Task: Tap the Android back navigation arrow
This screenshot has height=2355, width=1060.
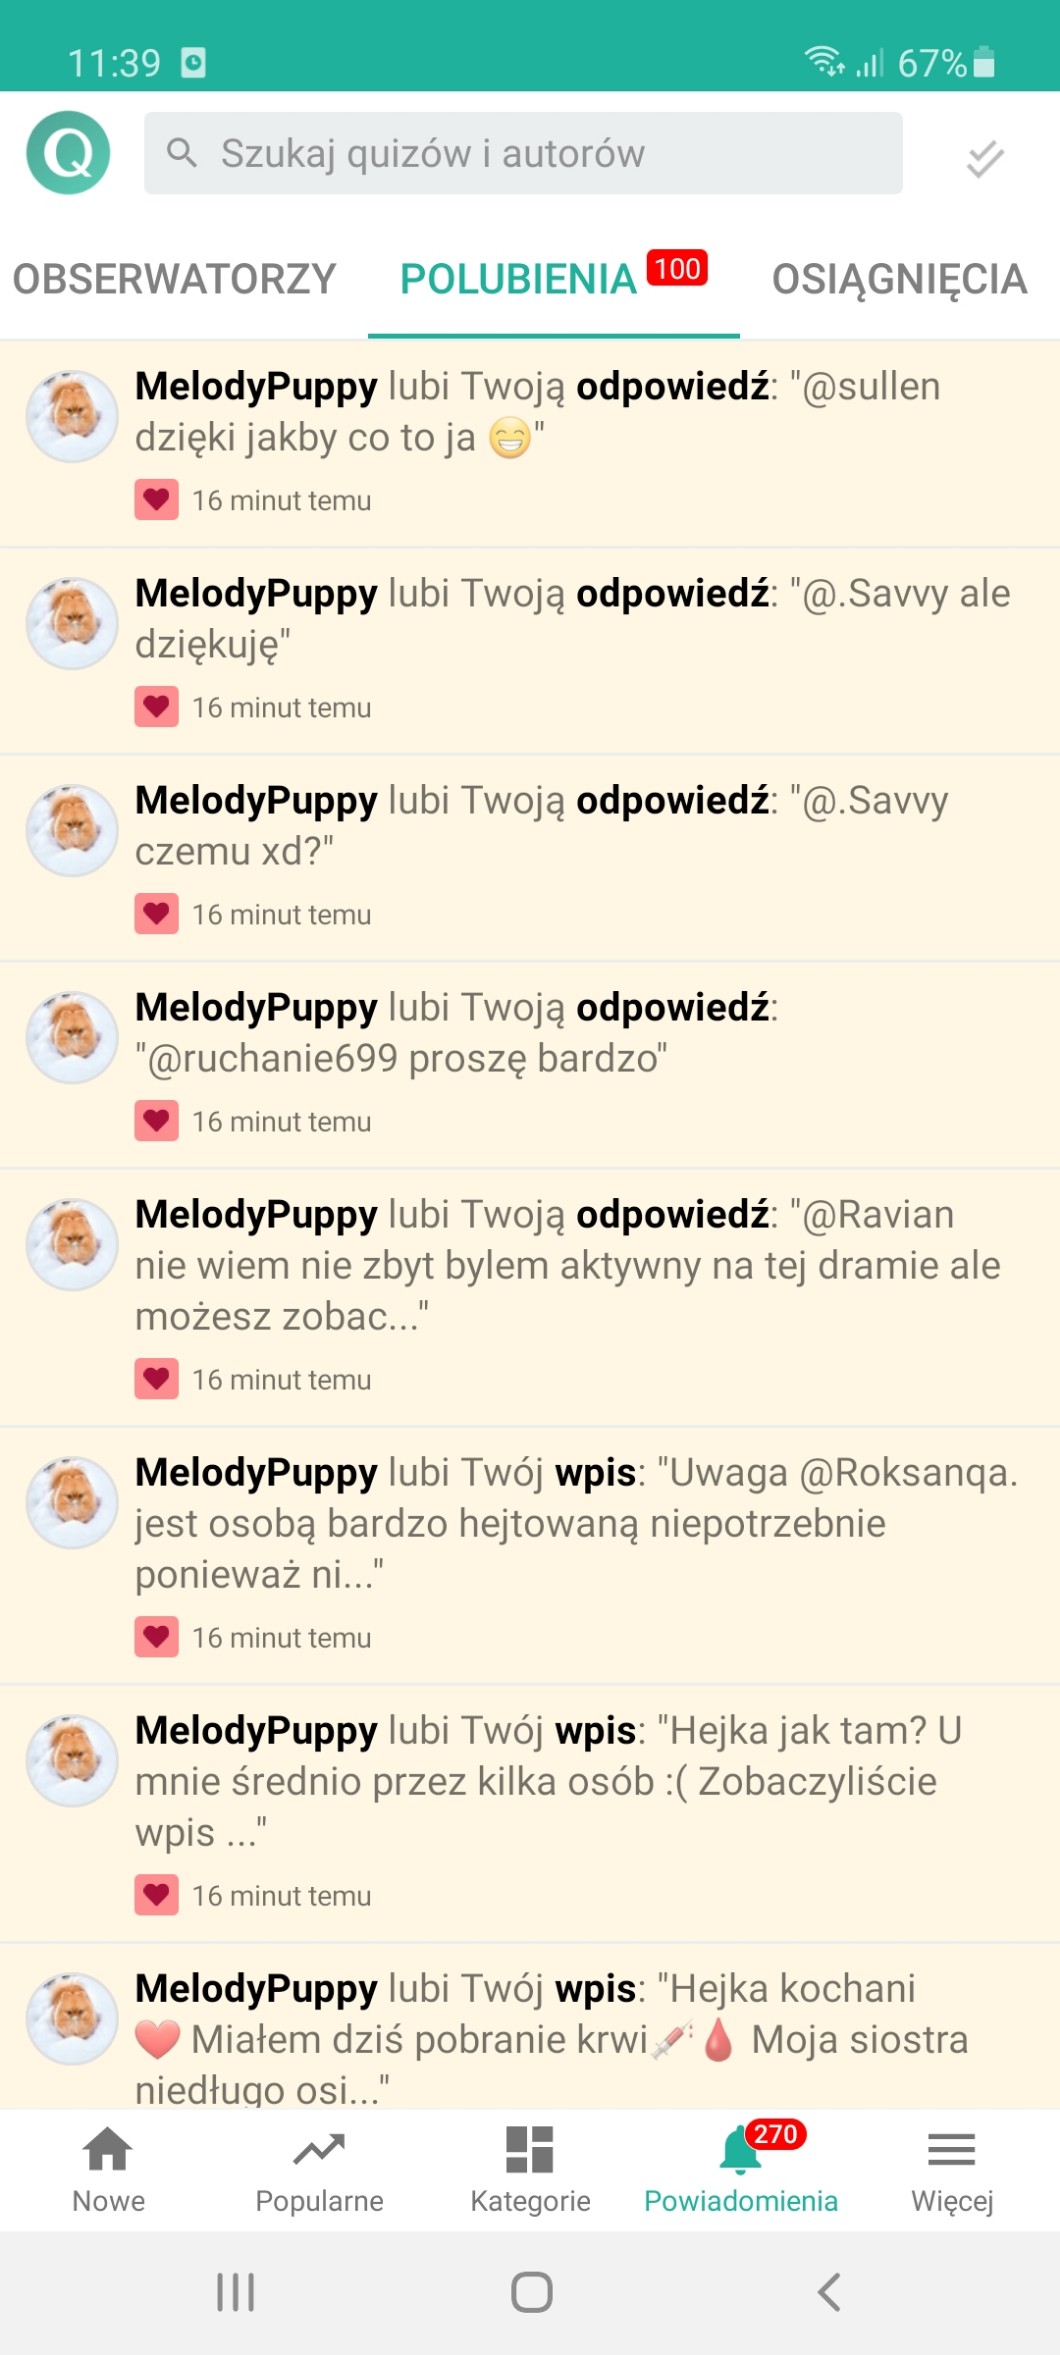Action: [829, 2291]
